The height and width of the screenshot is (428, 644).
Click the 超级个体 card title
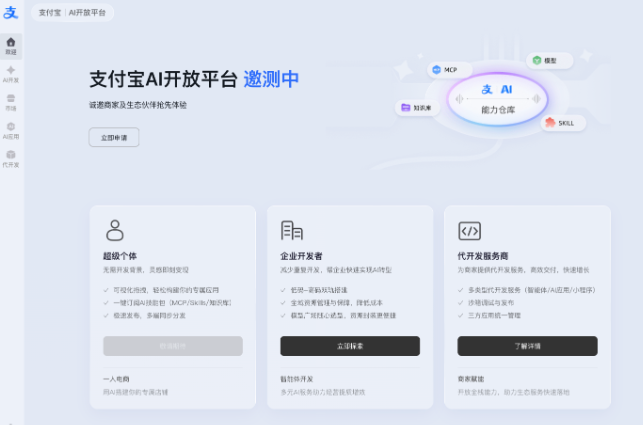(120, 256)
